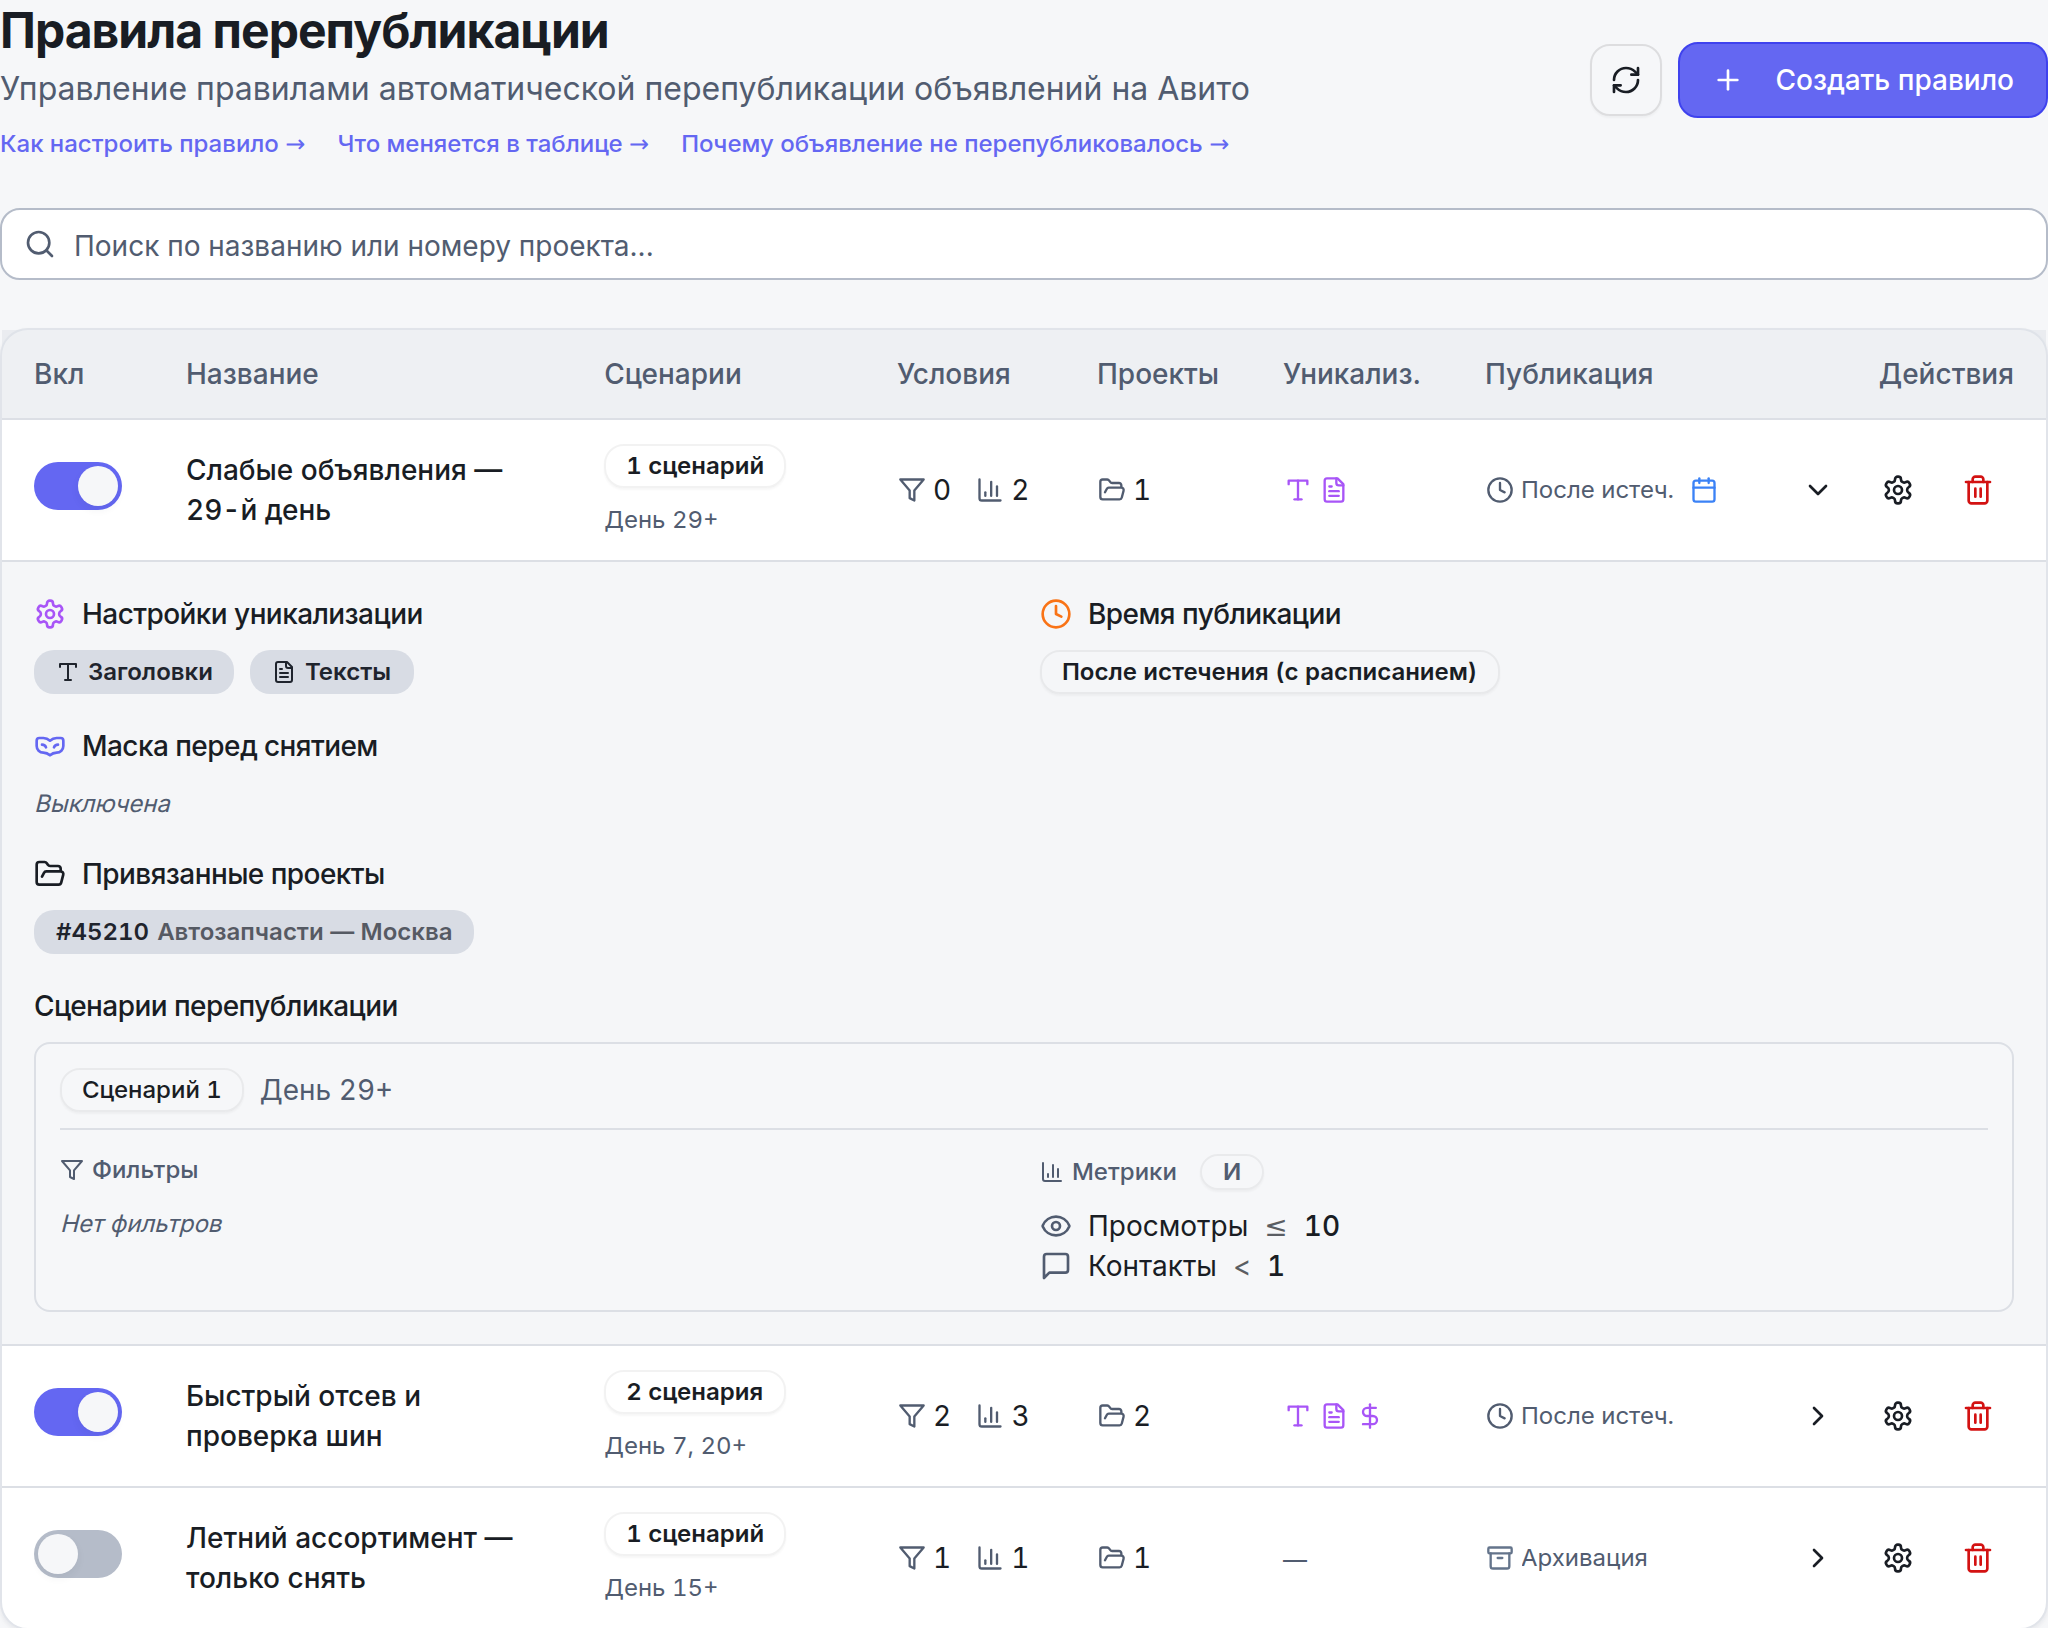This screenshot has width=2048, height=1628.
Task: Click the Заголовки uniqueness chip
Action: [134, 672]
